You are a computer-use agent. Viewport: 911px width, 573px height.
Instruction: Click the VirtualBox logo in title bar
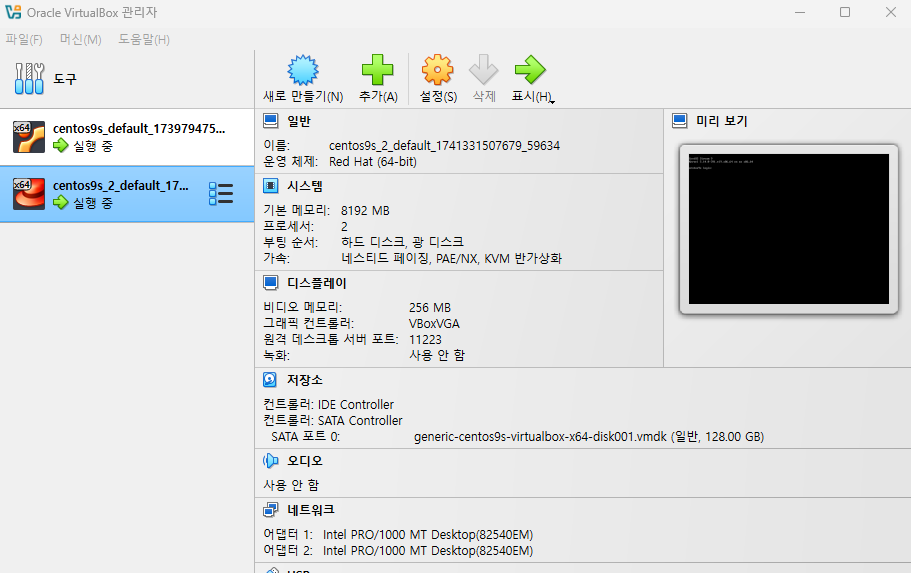pos(13,12)
